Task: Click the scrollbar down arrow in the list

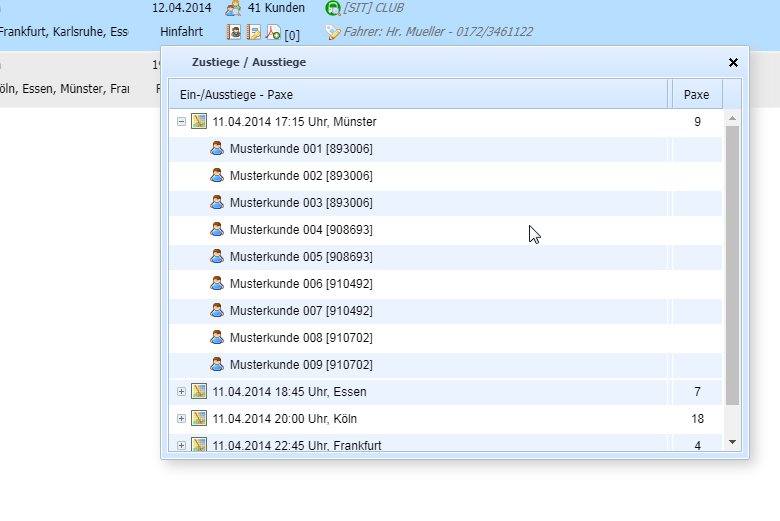Action: (x=732, y=441)
